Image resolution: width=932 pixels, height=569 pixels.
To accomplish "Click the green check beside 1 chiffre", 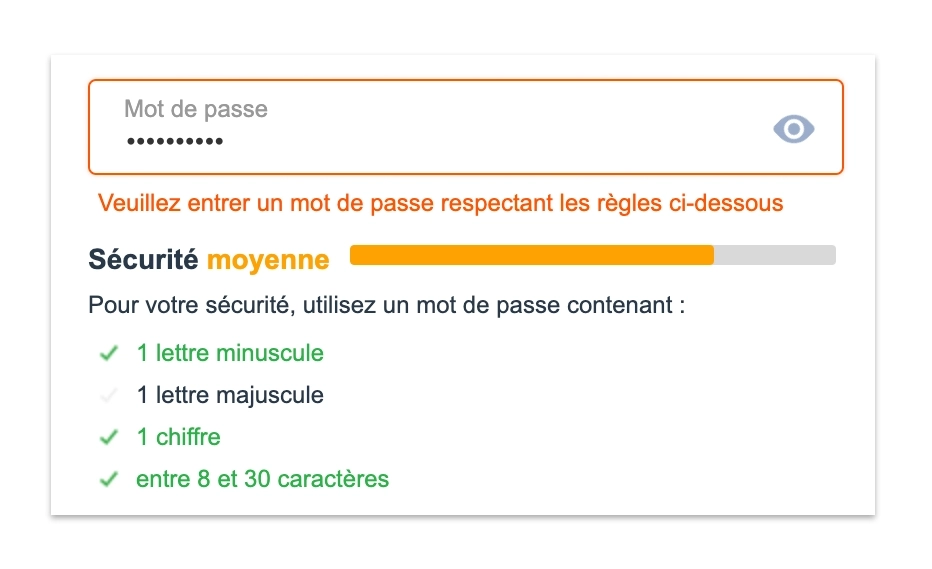I will (109, 438).
